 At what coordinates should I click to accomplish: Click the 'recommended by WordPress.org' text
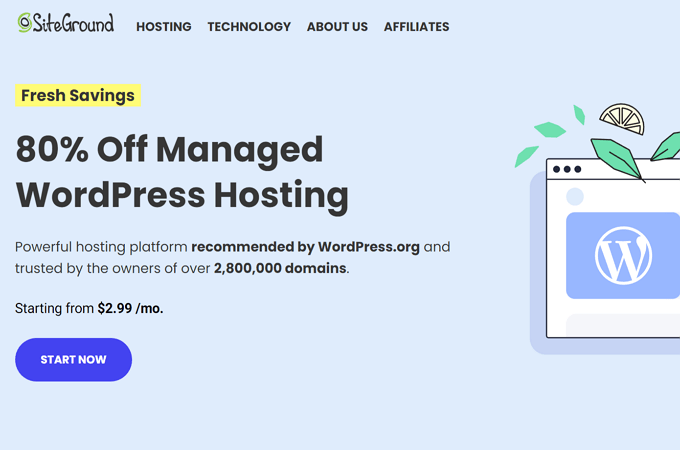pos(305,247)
